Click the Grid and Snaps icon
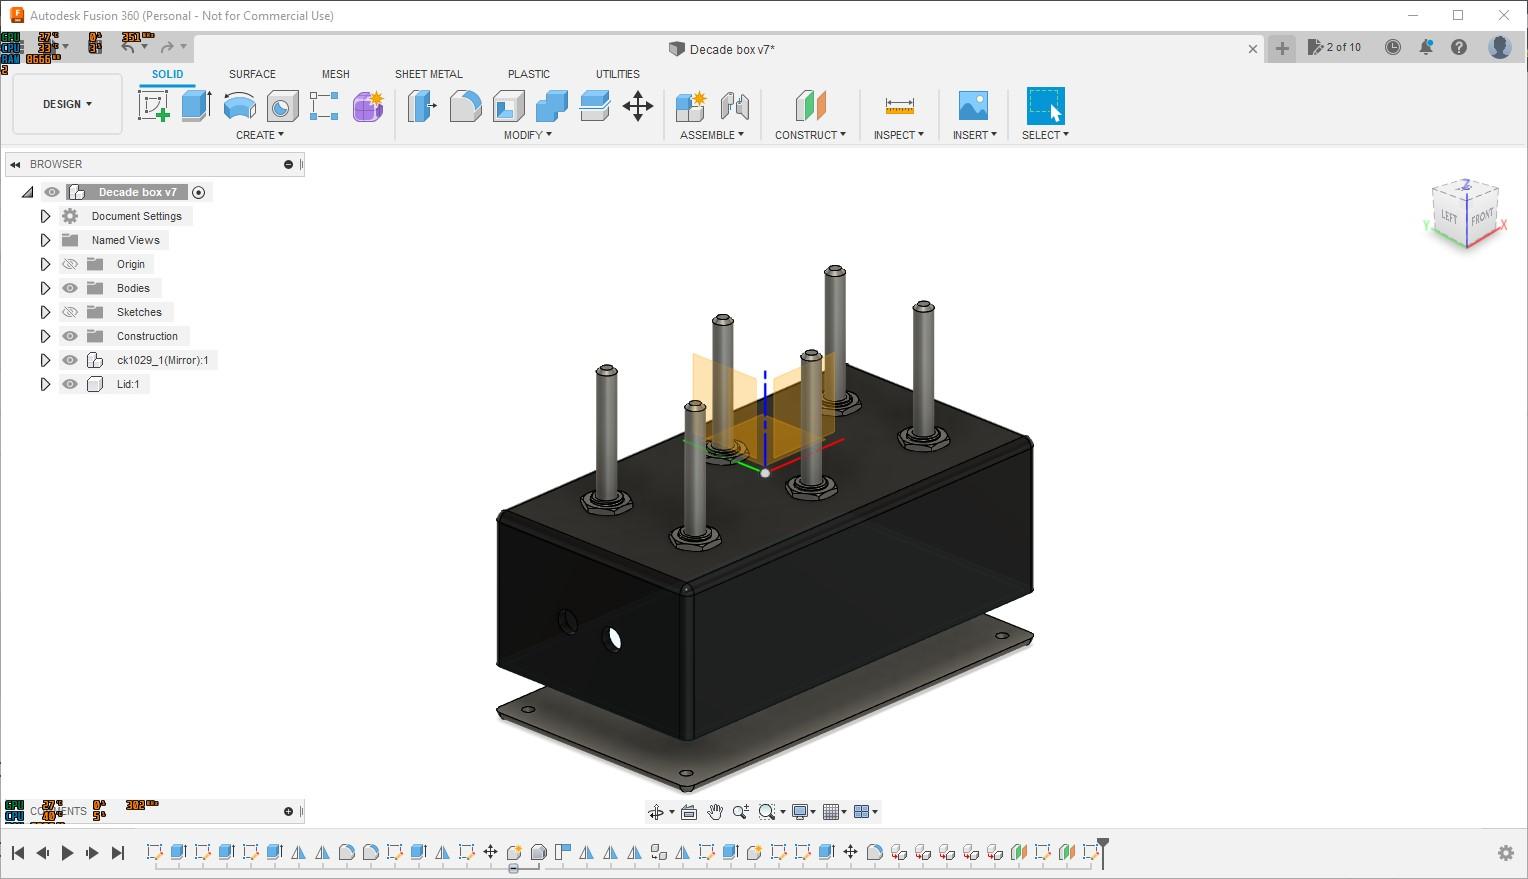1528x879 pixels. click(831, 812)
